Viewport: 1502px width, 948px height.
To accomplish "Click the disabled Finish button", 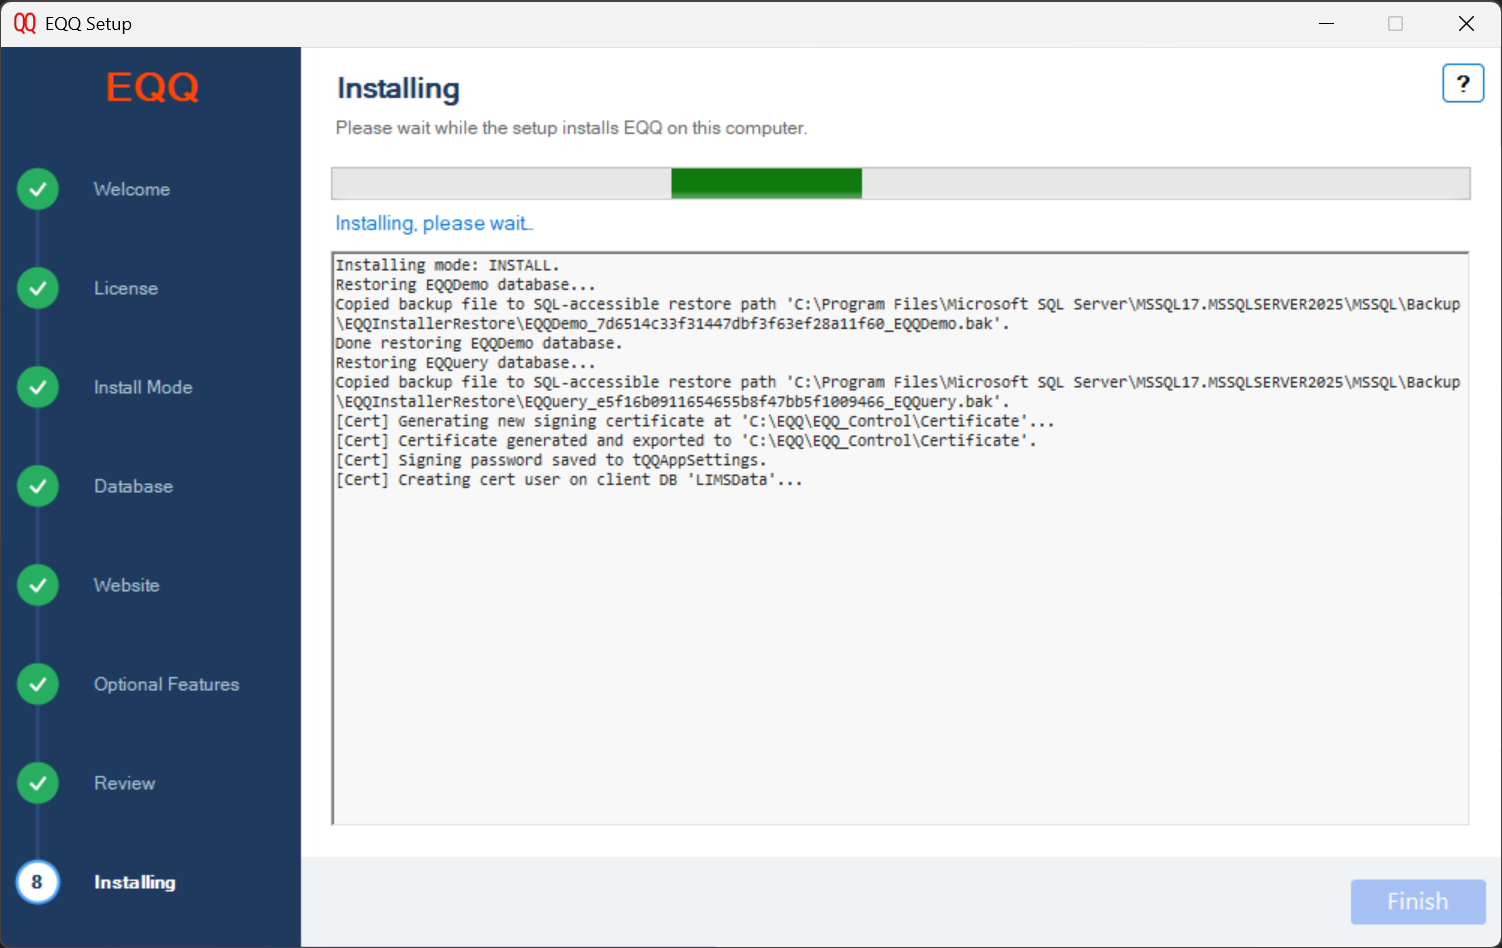I will (1417, 901).
